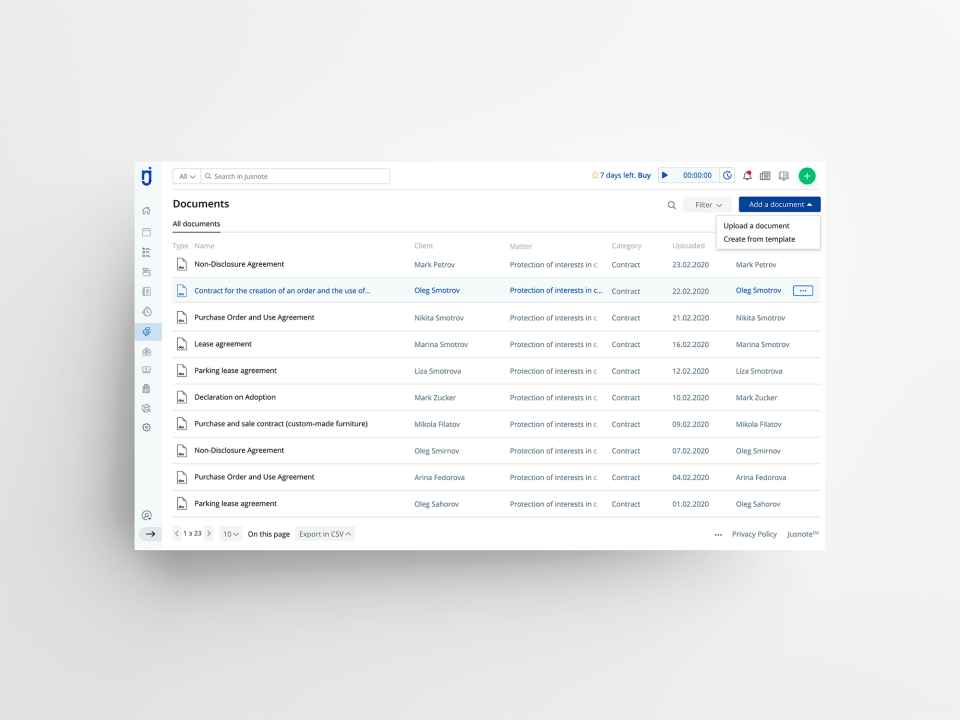This screenshot has width=960, height=720.
Task: Open the per-page count dropdown showing 10
Action: point(230,533)
